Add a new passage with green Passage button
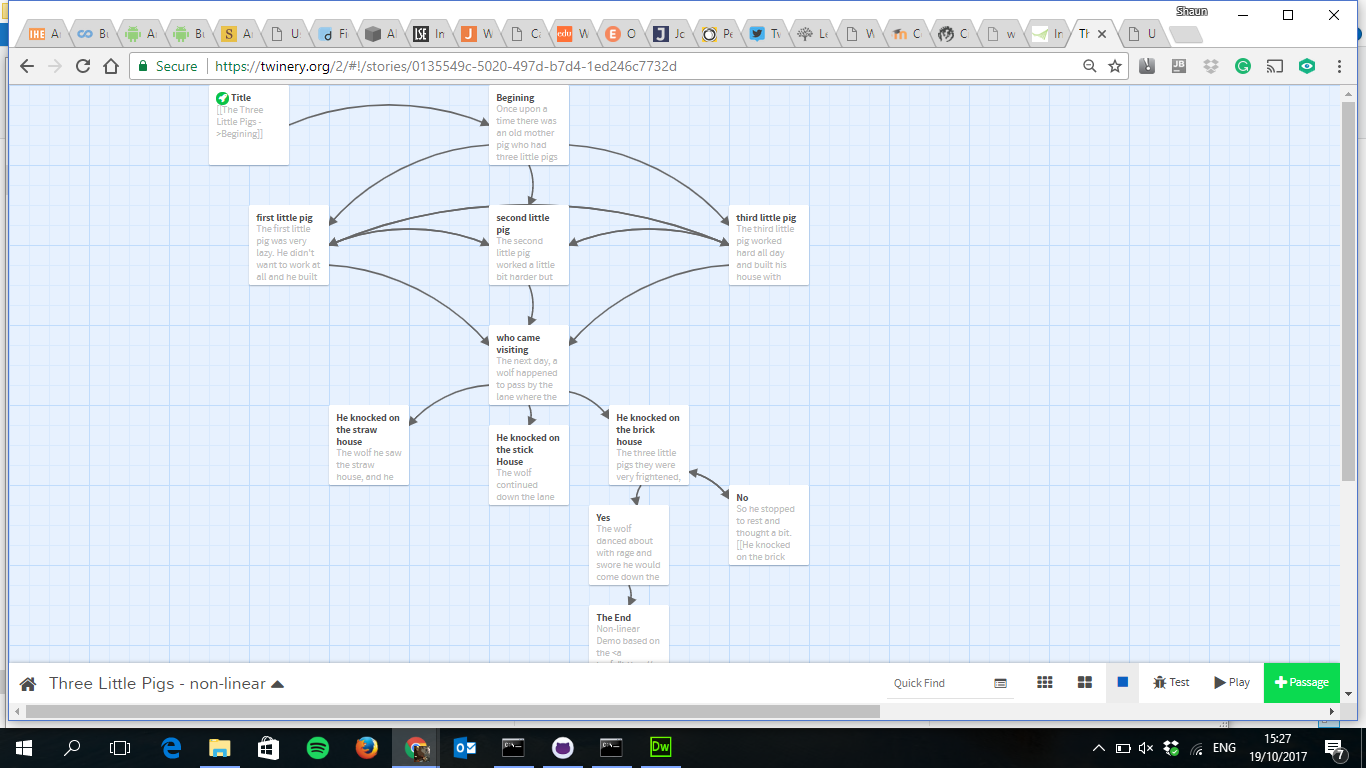 tap(1301, 682)
